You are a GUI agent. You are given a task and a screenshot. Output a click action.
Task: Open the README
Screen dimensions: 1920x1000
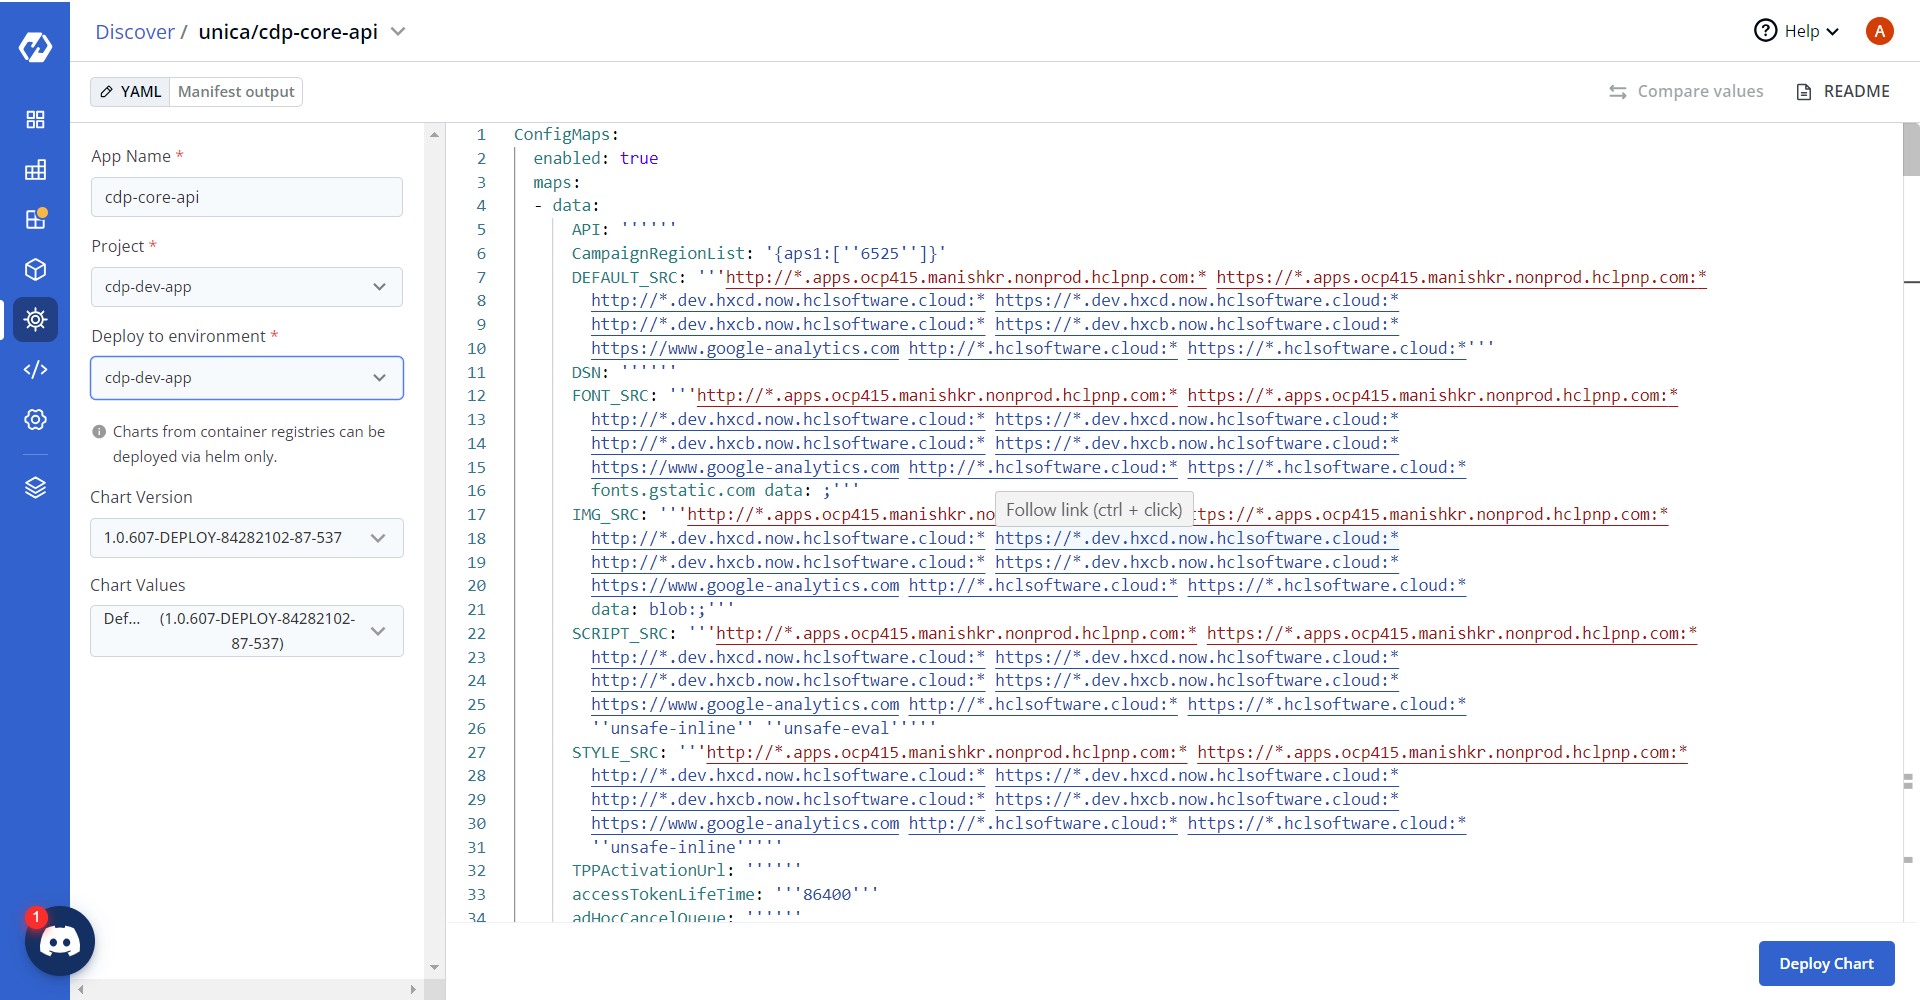pyautogui.click(x=1843, y=92)
